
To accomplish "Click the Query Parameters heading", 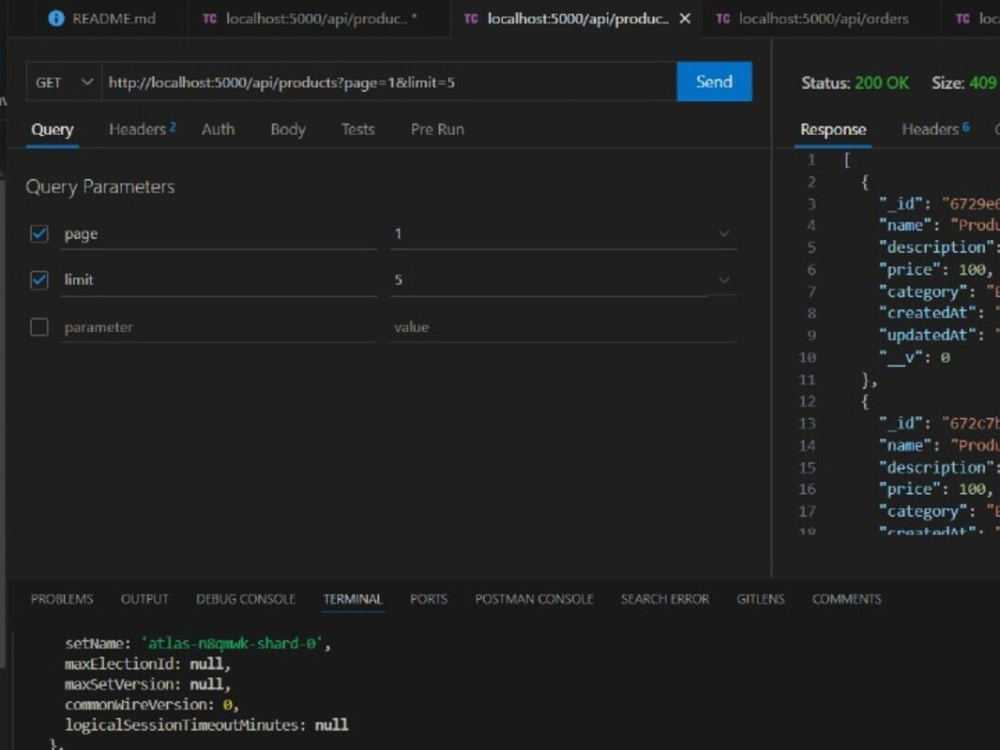I will pos(100,187).
